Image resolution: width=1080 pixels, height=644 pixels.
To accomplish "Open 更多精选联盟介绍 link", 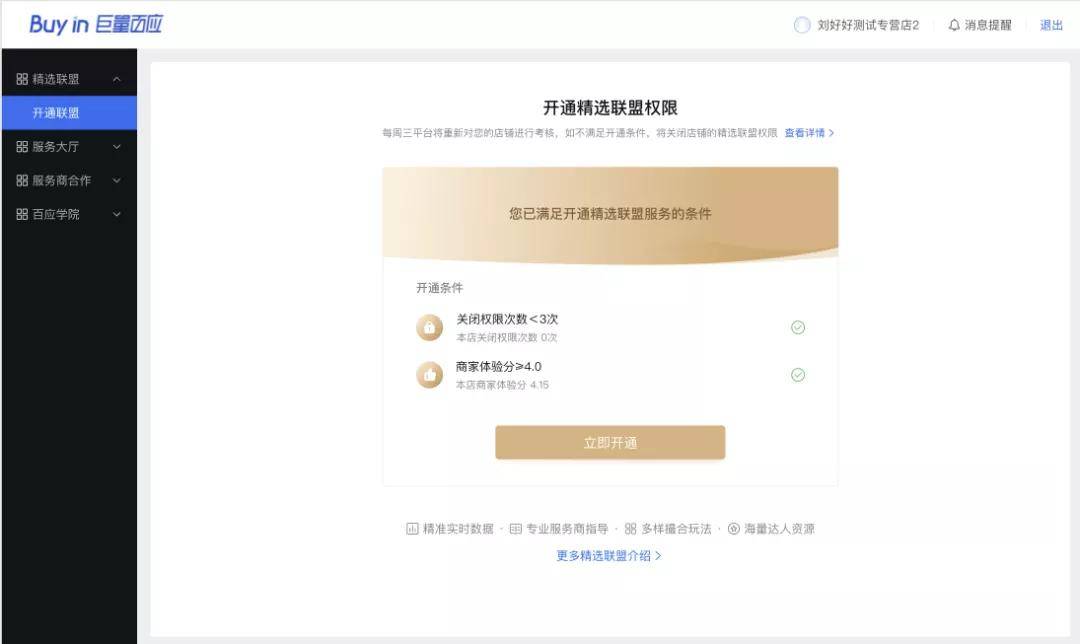I will [x=609, y=556].
